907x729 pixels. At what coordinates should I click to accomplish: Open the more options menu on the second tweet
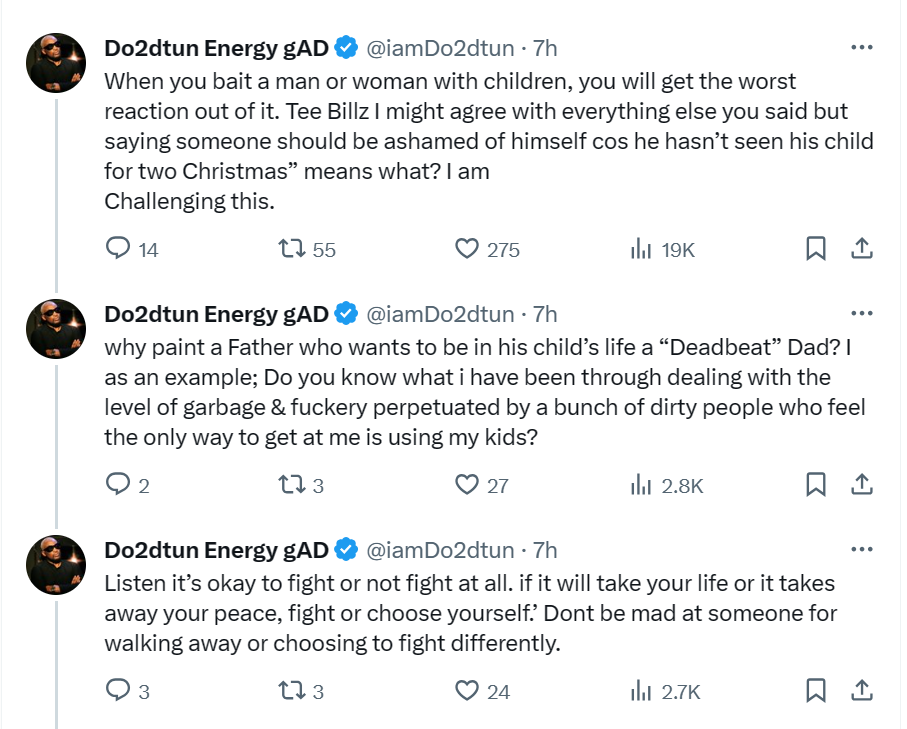click(861, 312)
